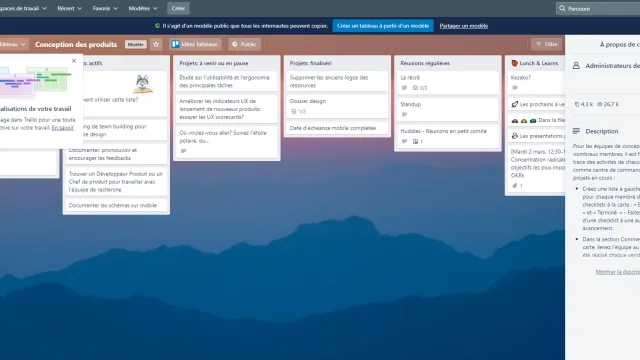Open the Améliorer les indicateurs UX card

click(x=227, y=109)
